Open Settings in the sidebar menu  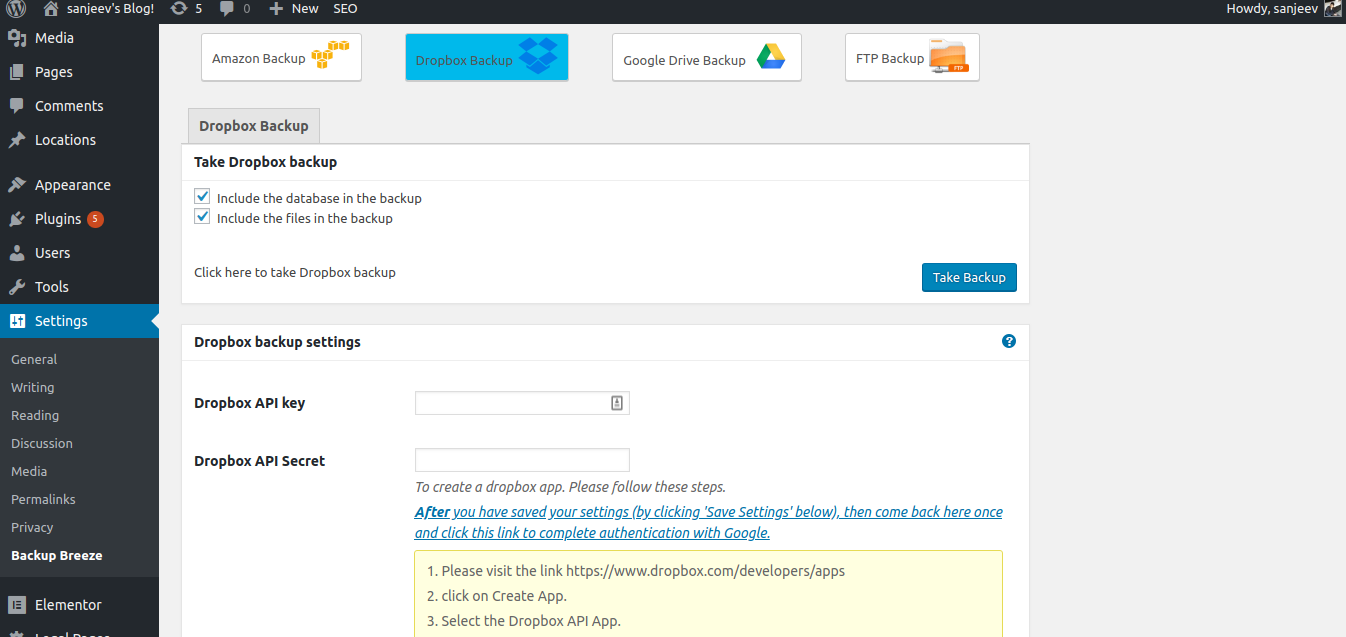[61, 321]
